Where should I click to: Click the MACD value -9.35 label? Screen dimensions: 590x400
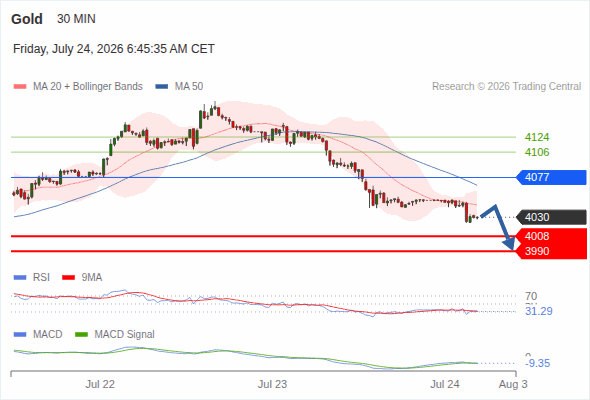click(x=537, y=363)
